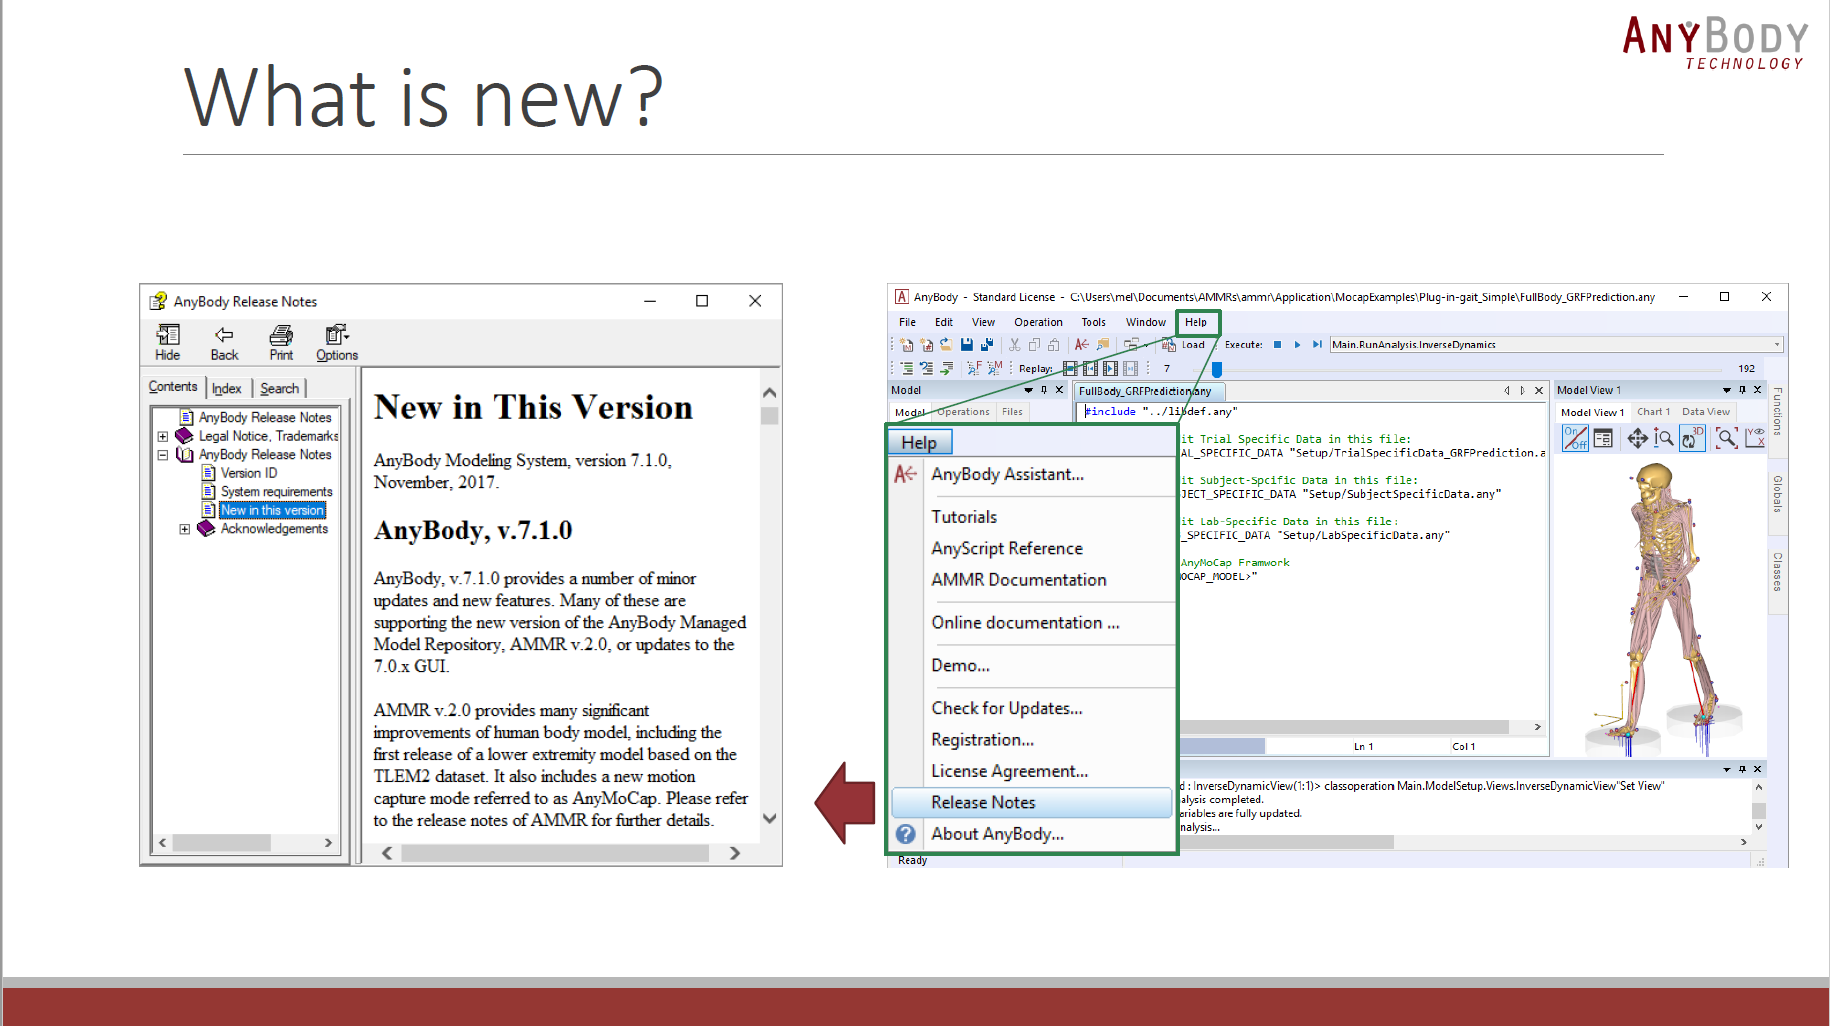Viewport: 1830px width, 1026px height.
Task: Select the Zoom in/out tool in Model View
Action: pyautogui.click(x=1663, y=438)
